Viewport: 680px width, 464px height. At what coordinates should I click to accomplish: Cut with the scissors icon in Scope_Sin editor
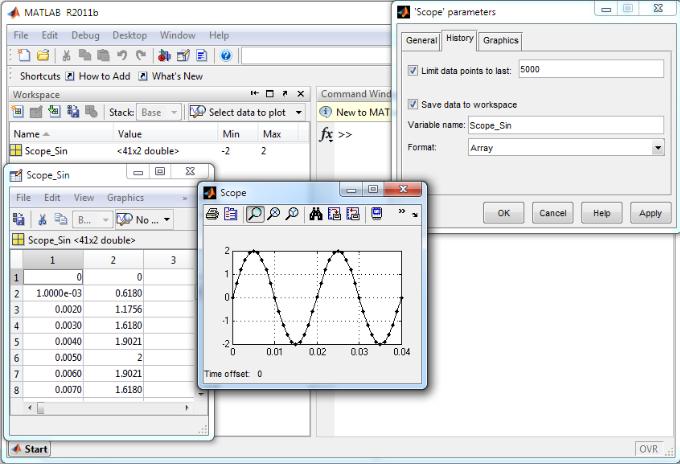point(42,219)
